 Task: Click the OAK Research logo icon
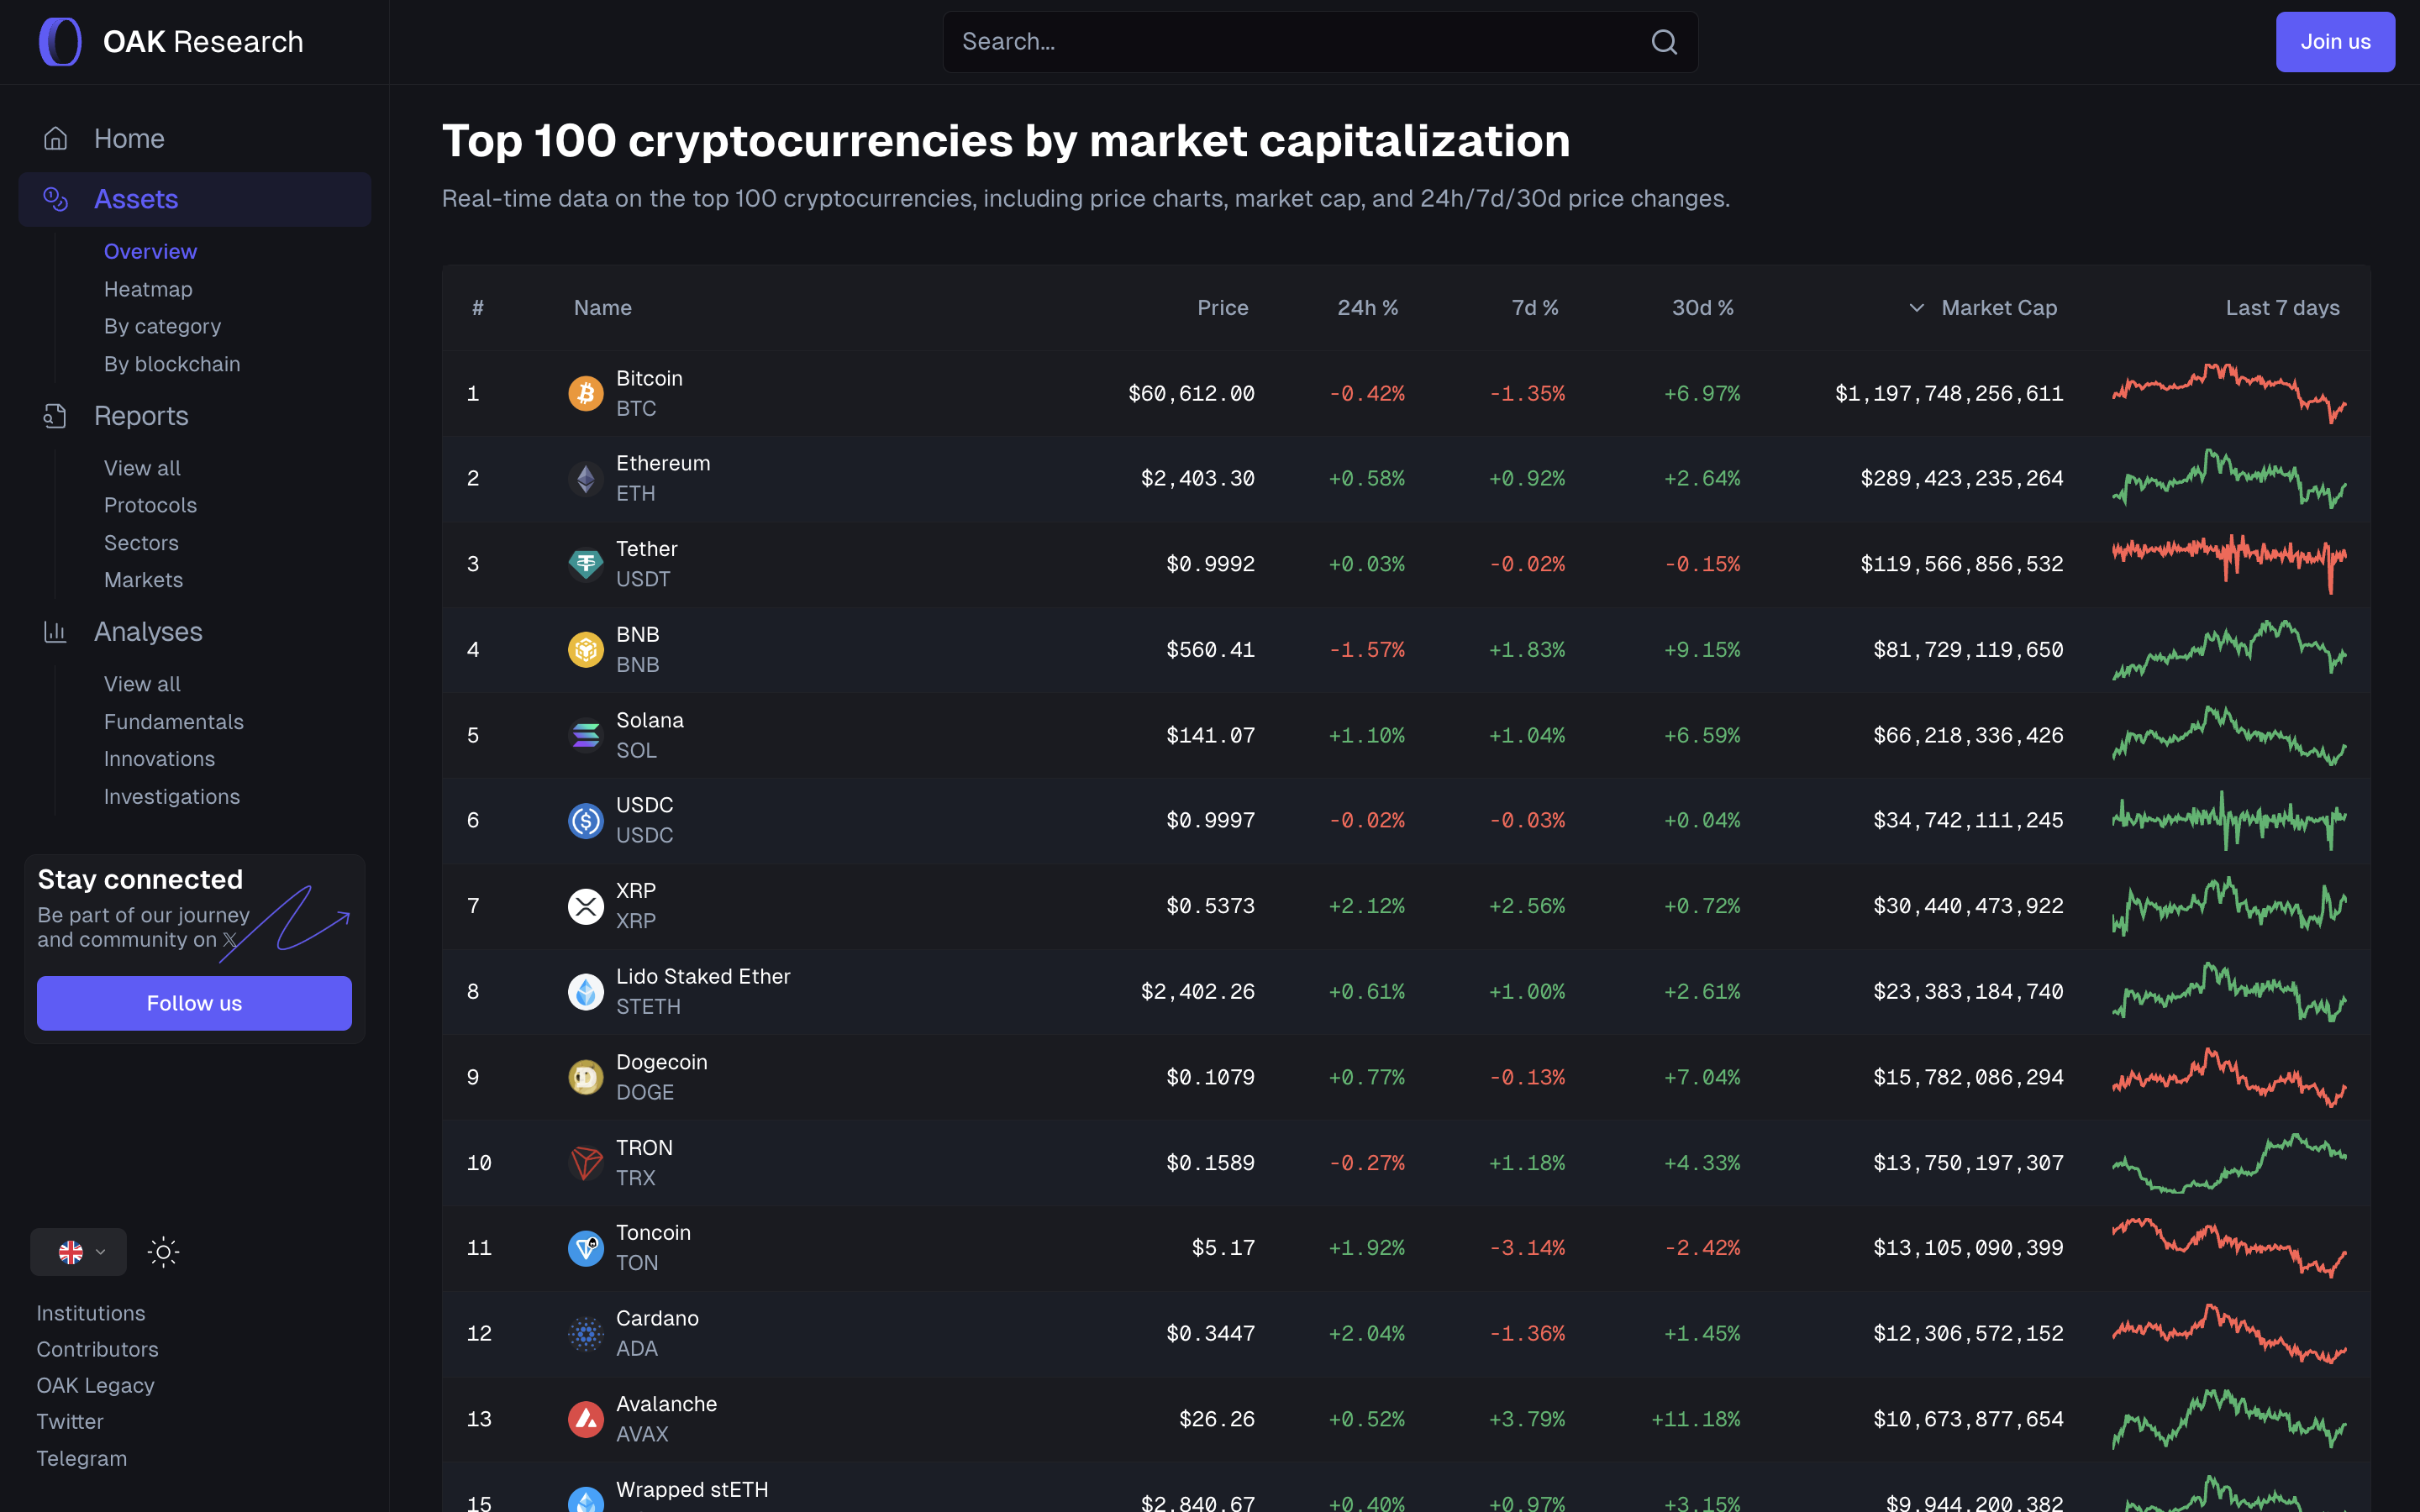point(60,42)
